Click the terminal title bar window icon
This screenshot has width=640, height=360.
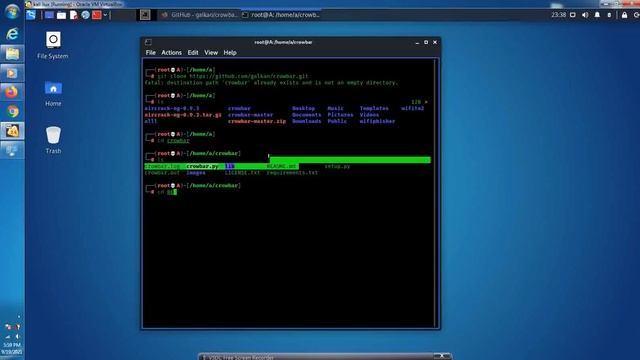tap(148, 42)
